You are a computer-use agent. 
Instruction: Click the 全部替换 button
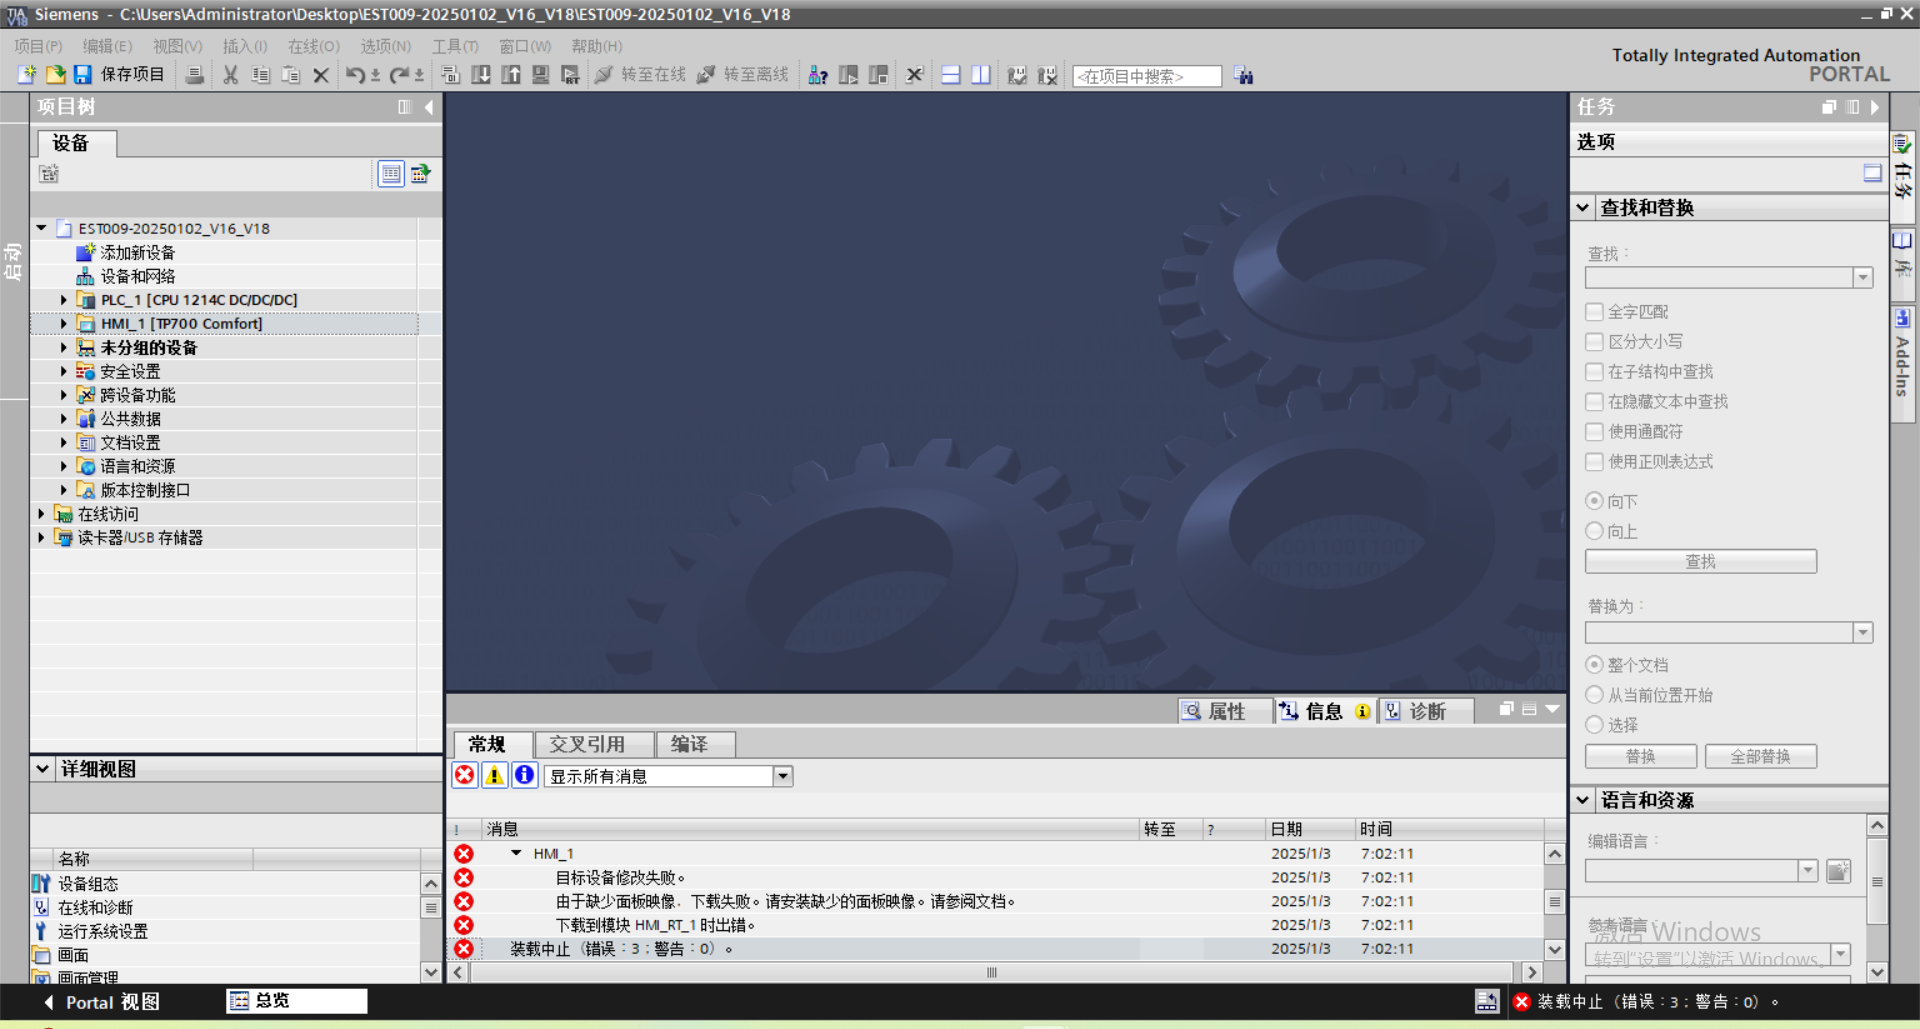(1760, 756)
